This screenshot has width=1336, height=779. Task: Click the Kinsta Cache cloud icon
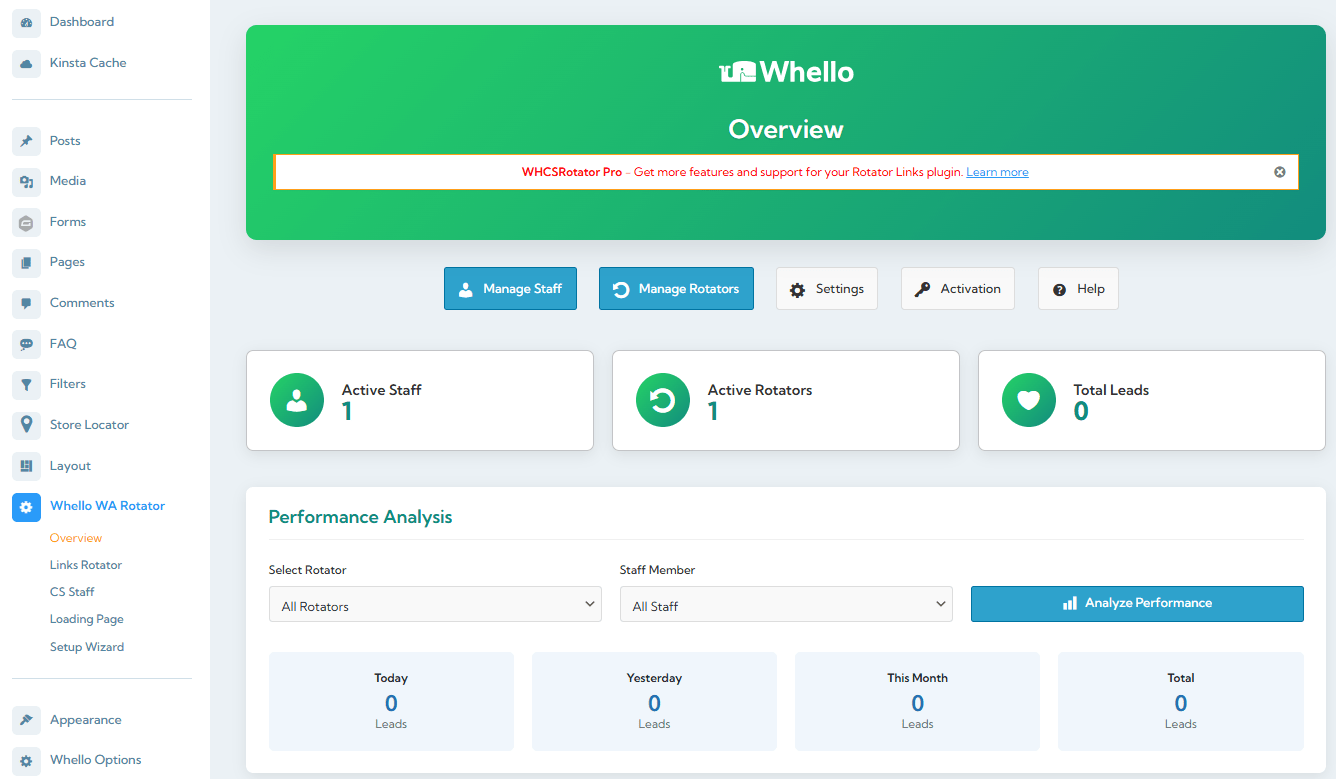tap(27, 63)
